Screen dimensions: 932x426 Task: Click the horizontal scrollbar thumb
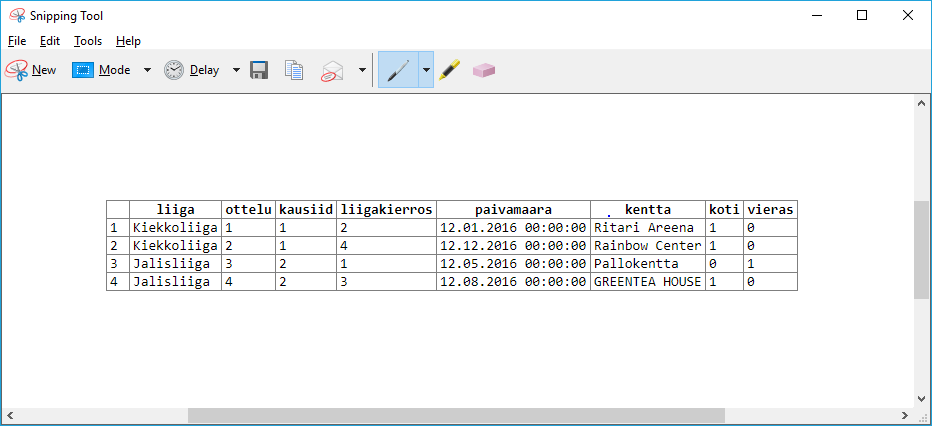[454, 415]
